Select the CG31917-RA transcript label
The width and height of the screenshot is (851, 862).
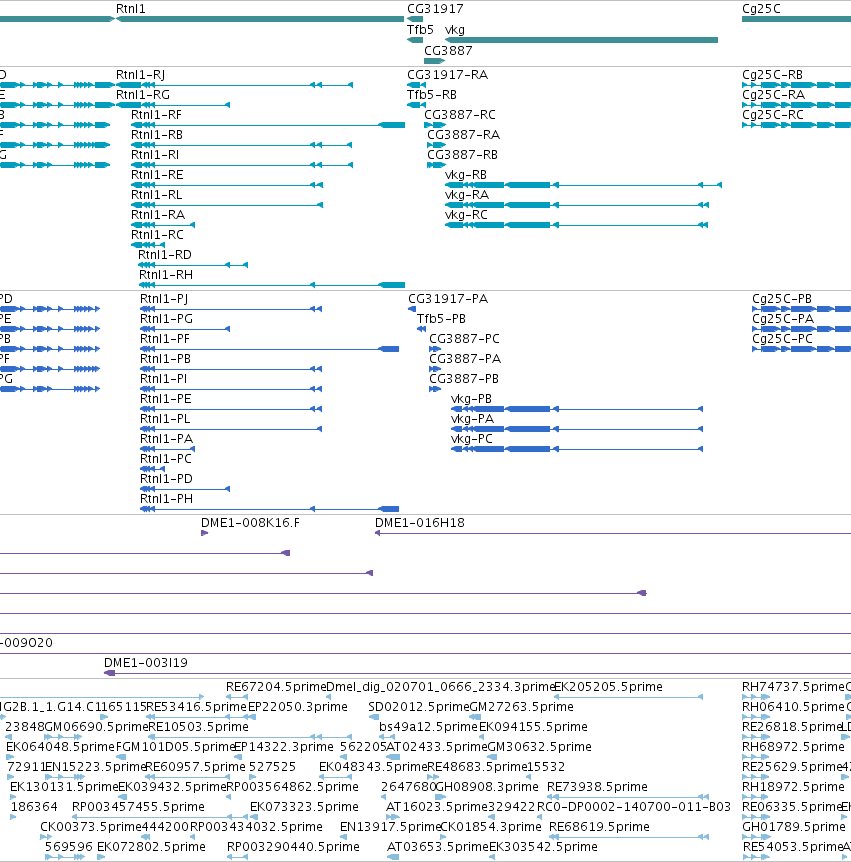pyautogui.click(x=447, y=75)
